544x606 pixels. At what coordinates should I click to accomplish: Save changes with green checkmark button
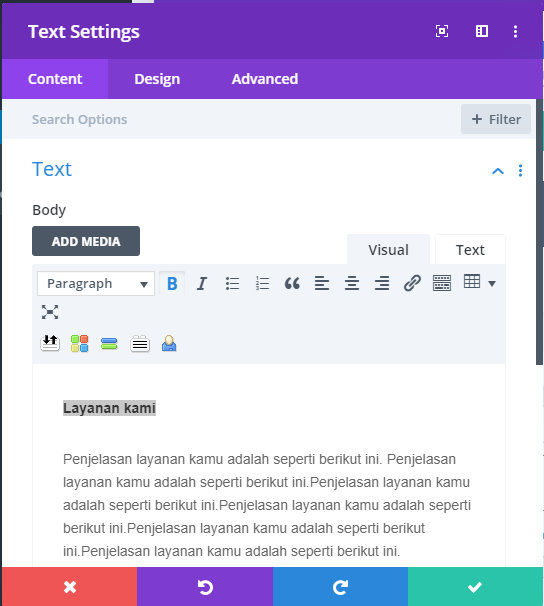click(x=475, y=587)
